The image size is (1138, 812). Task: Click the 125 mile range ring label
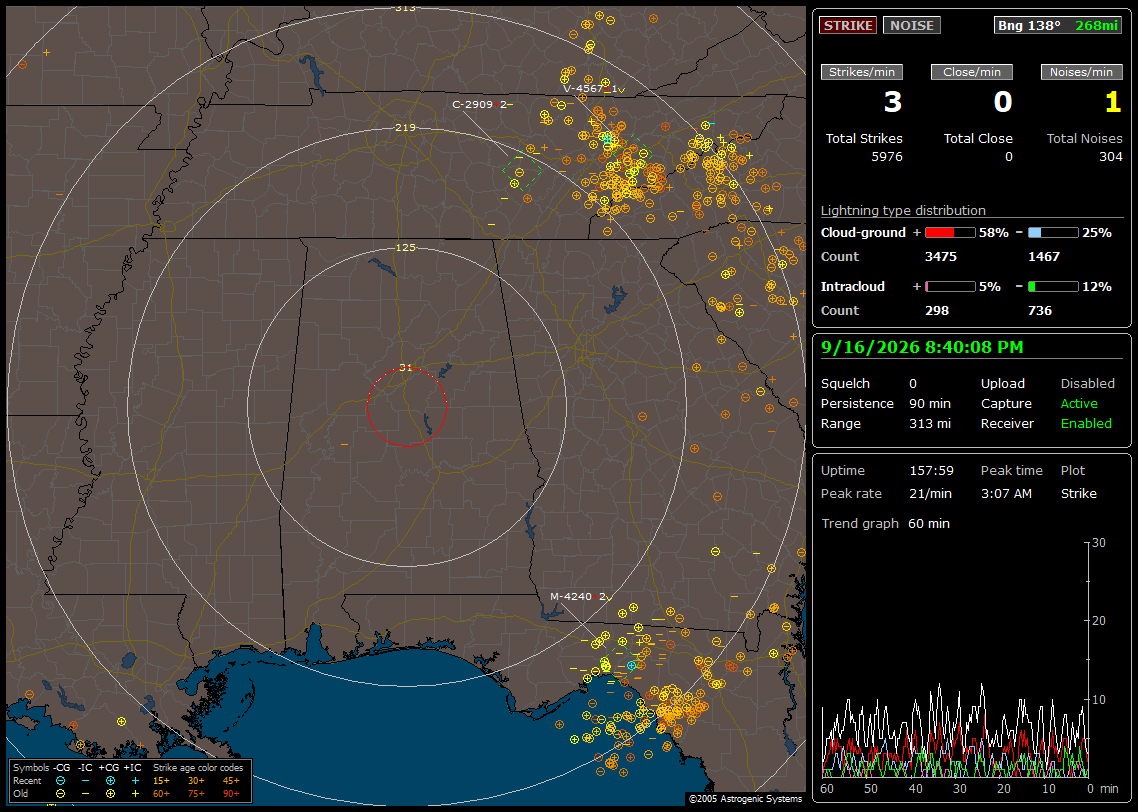coord(406,247)
